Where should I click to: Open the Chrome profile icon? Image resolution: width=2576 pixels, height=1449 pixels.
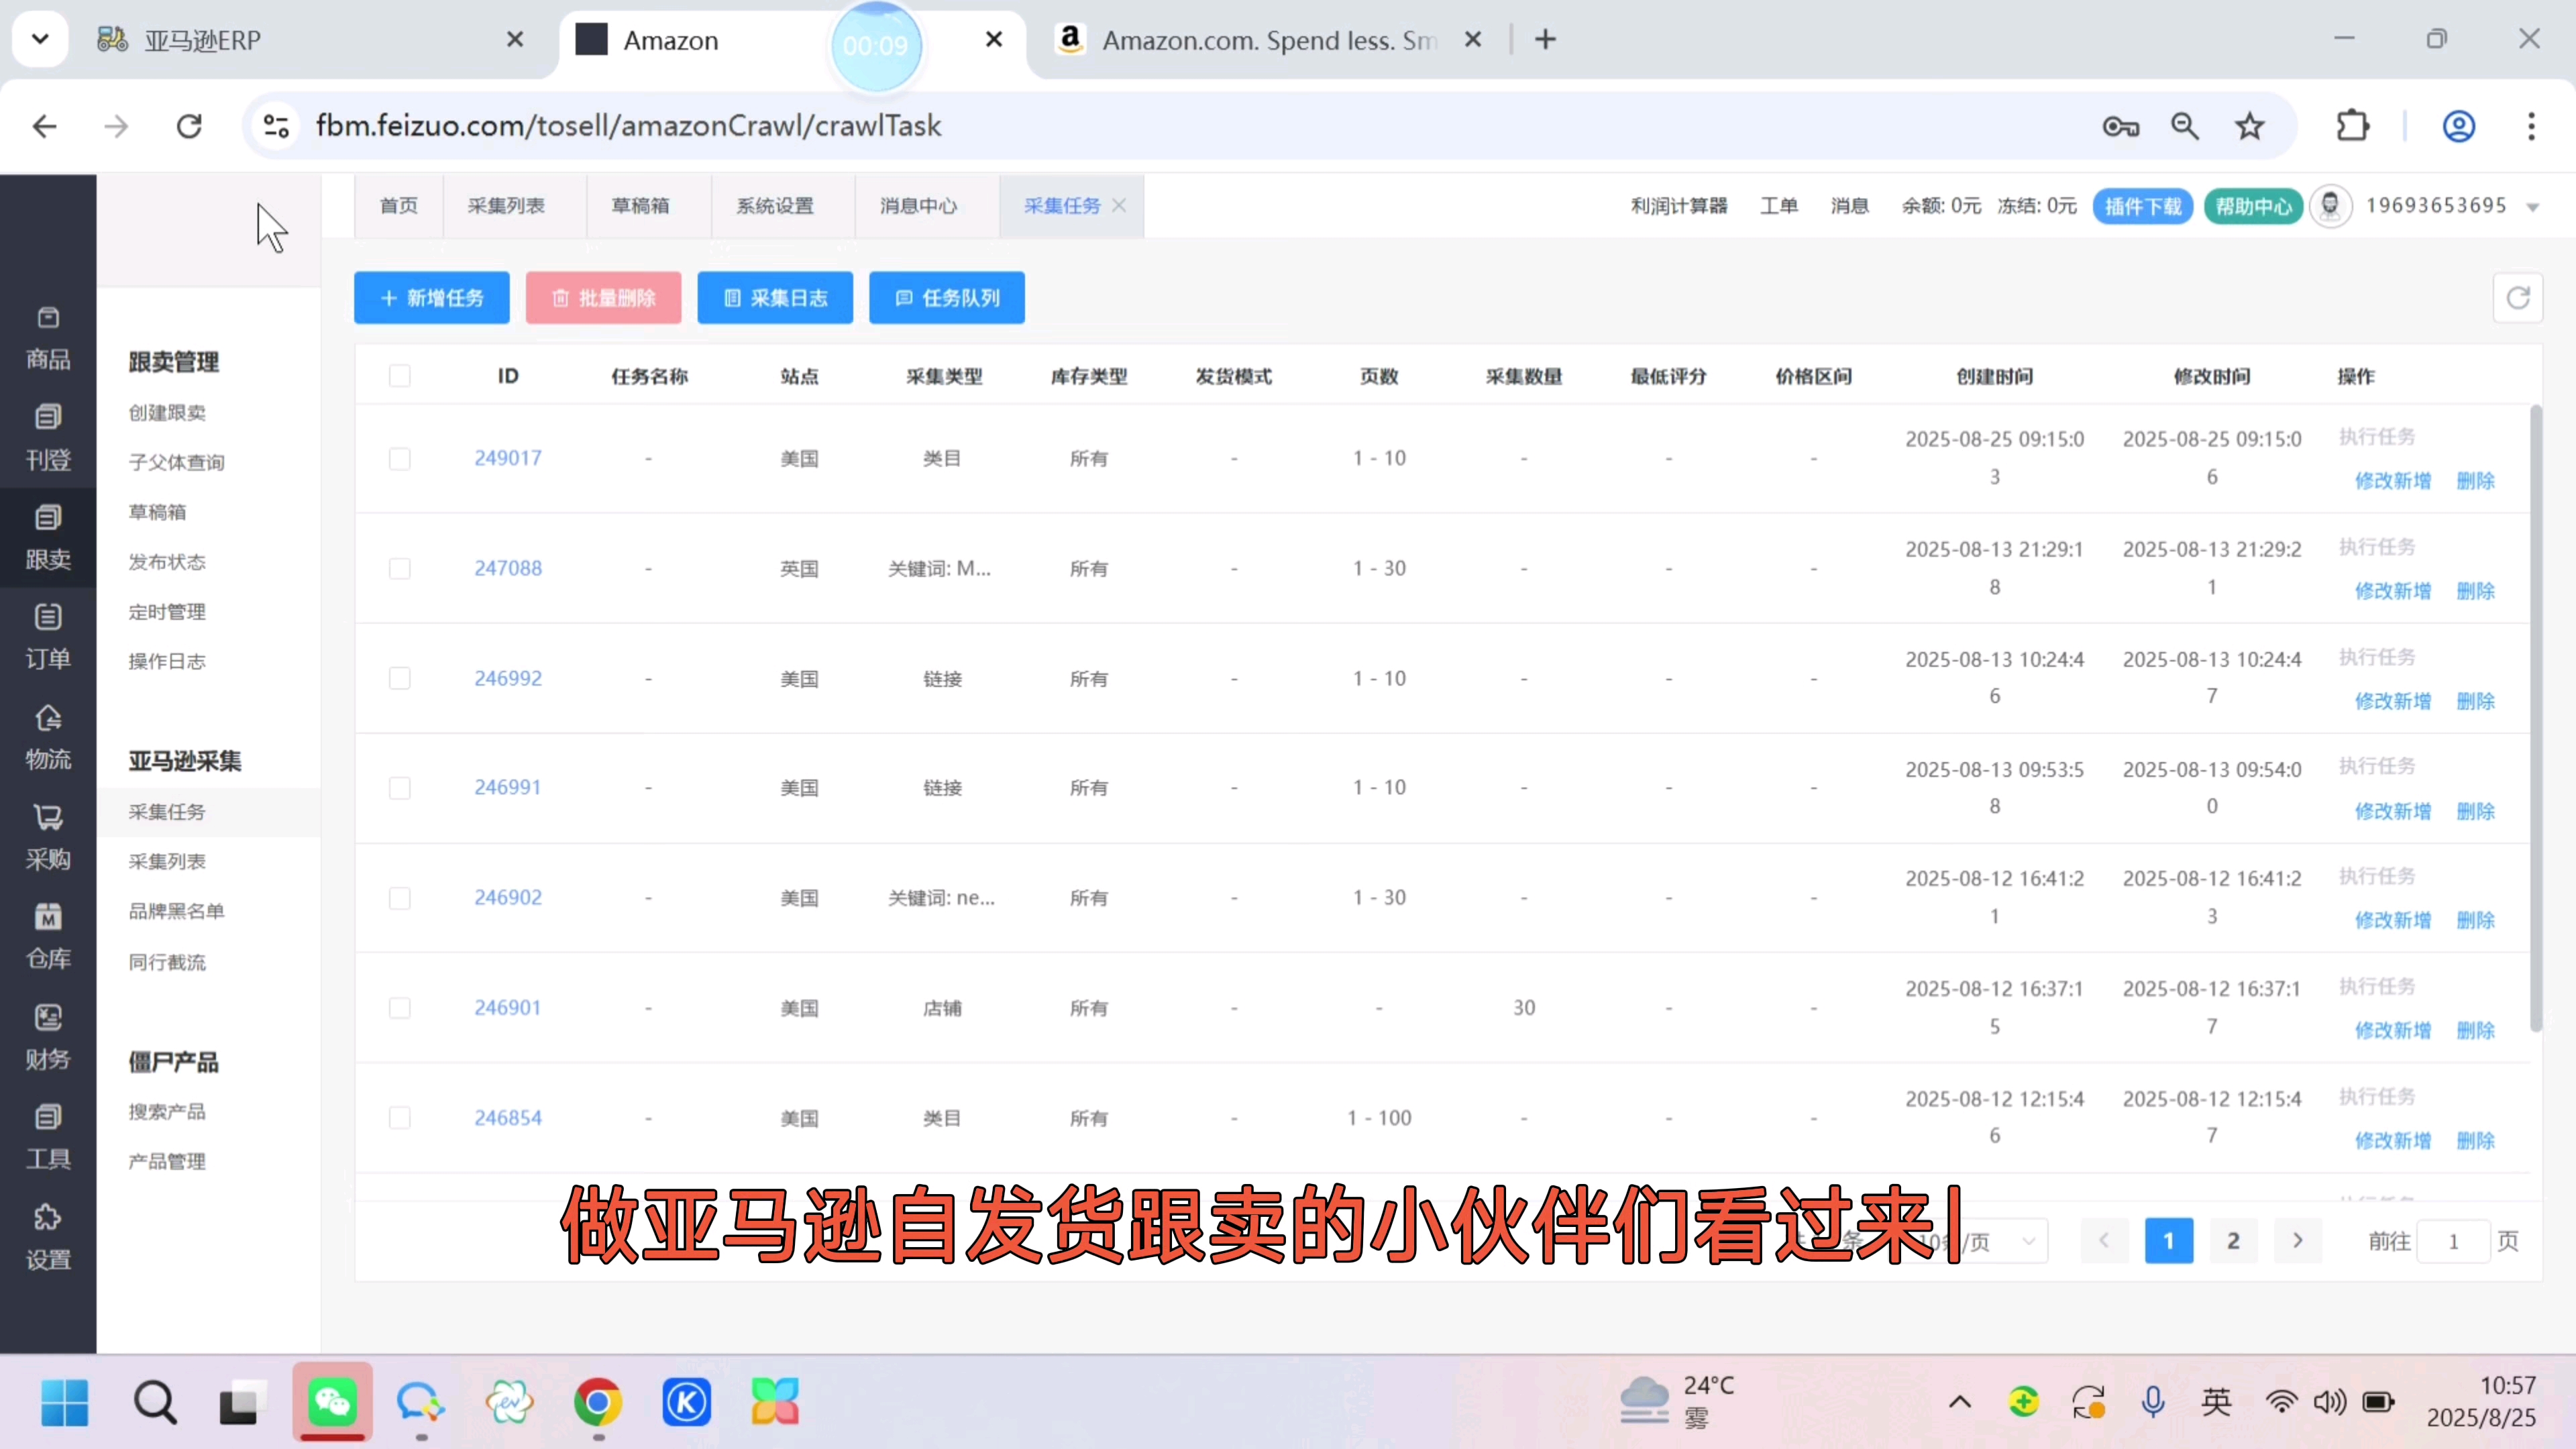pyautogui.click(x=2459, y=126)
